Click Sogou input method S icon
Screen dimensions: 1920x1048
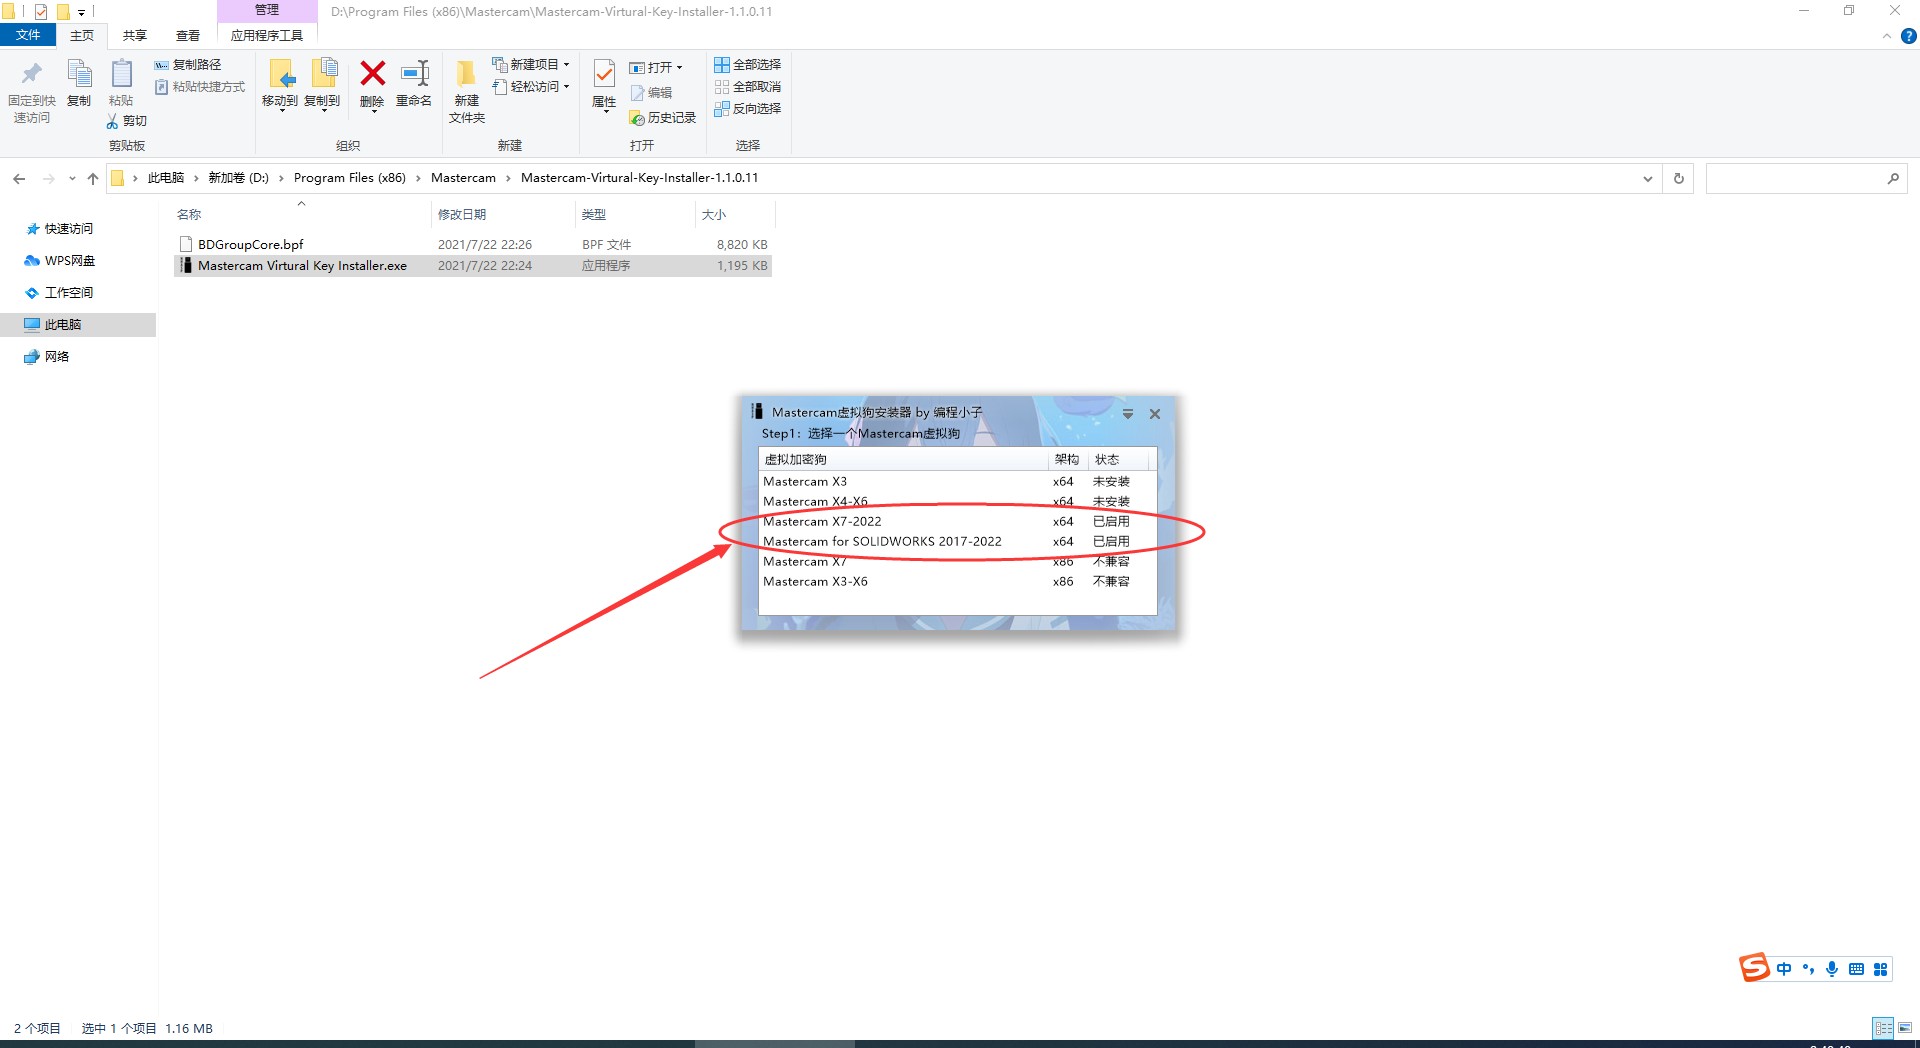[x=1754, y=968]
